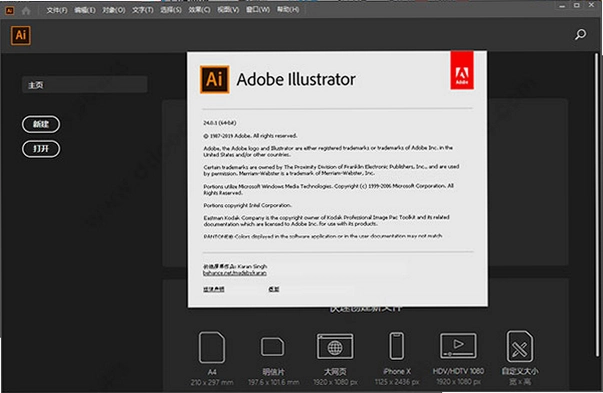Image resolution: width=603 pixels, height=393 pixels.
Task: Click the home icon in title bar
Action: [x=26, y=10]
